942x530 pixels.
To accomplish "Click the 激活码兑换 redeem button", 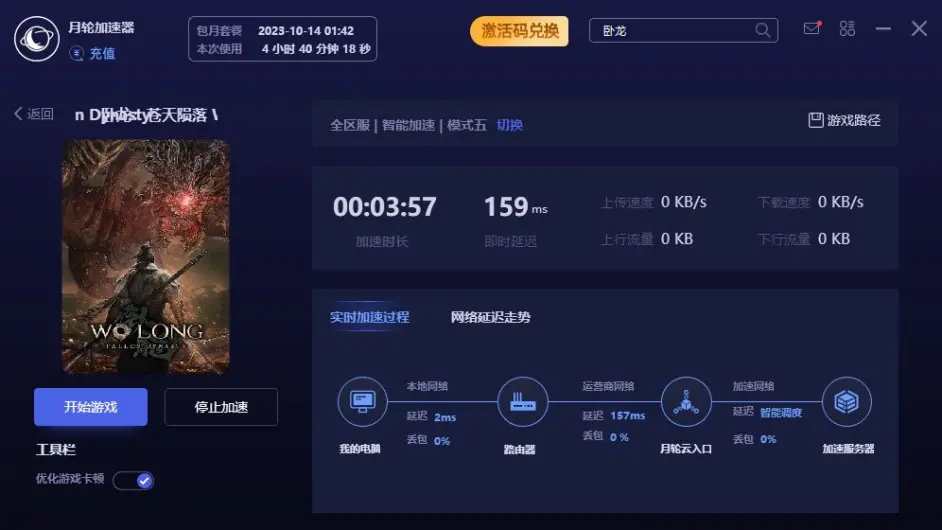I will click(x=519, y=31).
